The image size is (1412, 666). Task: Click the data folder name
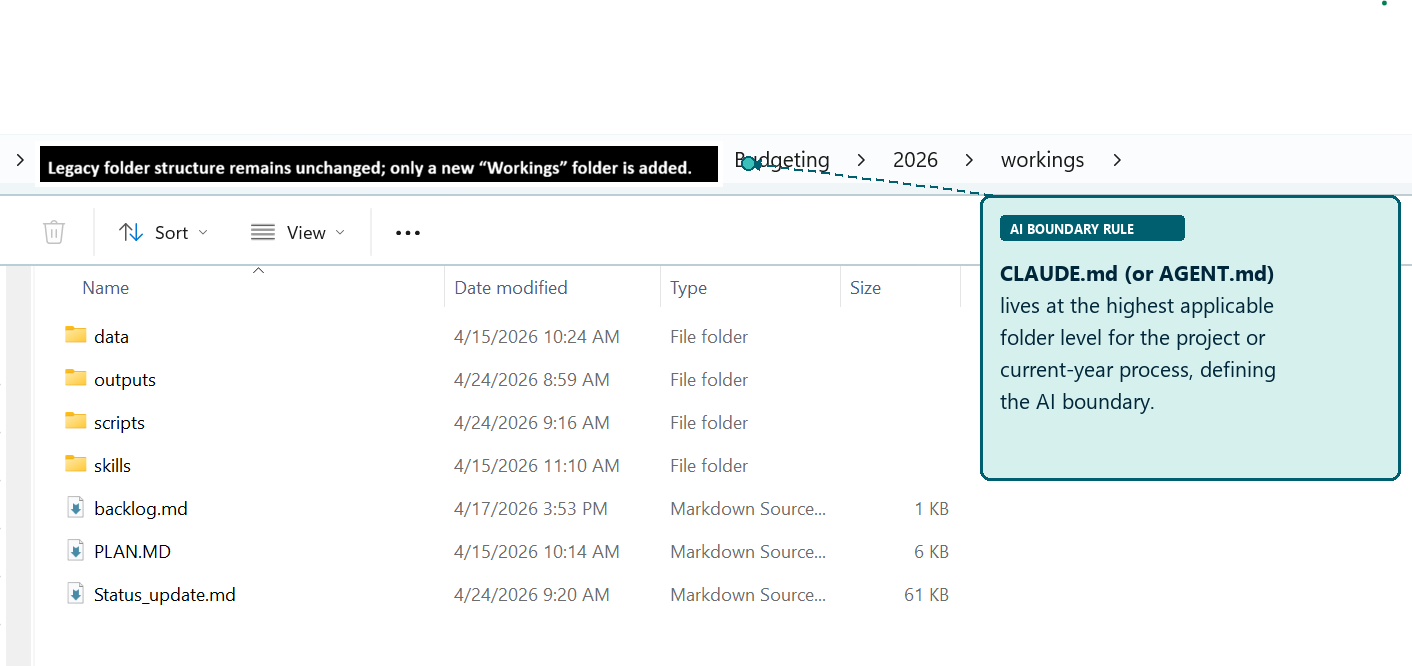coord(111,337)
